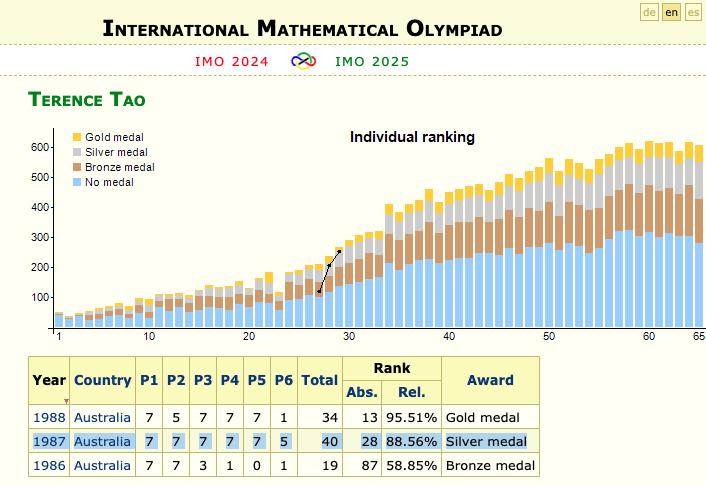Click the P1 column header
The image size is (706, 486).
tap(149, 380)
